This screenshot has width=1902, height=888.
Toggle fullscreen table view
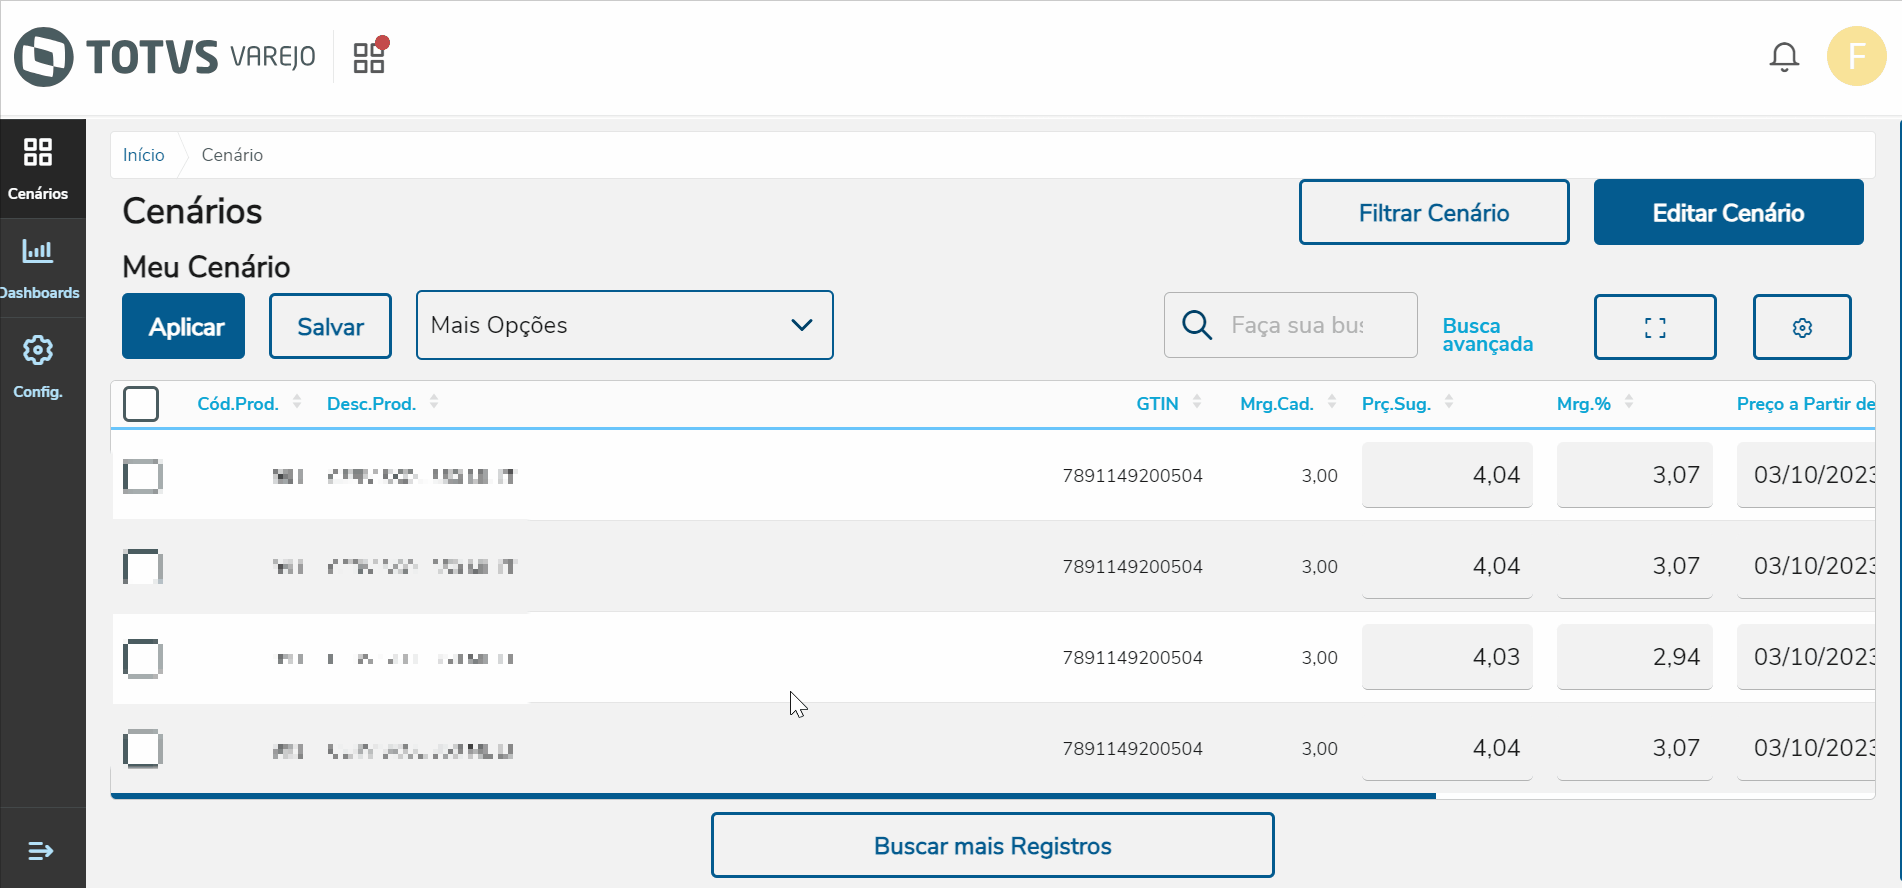click(x=1655, y=327)
